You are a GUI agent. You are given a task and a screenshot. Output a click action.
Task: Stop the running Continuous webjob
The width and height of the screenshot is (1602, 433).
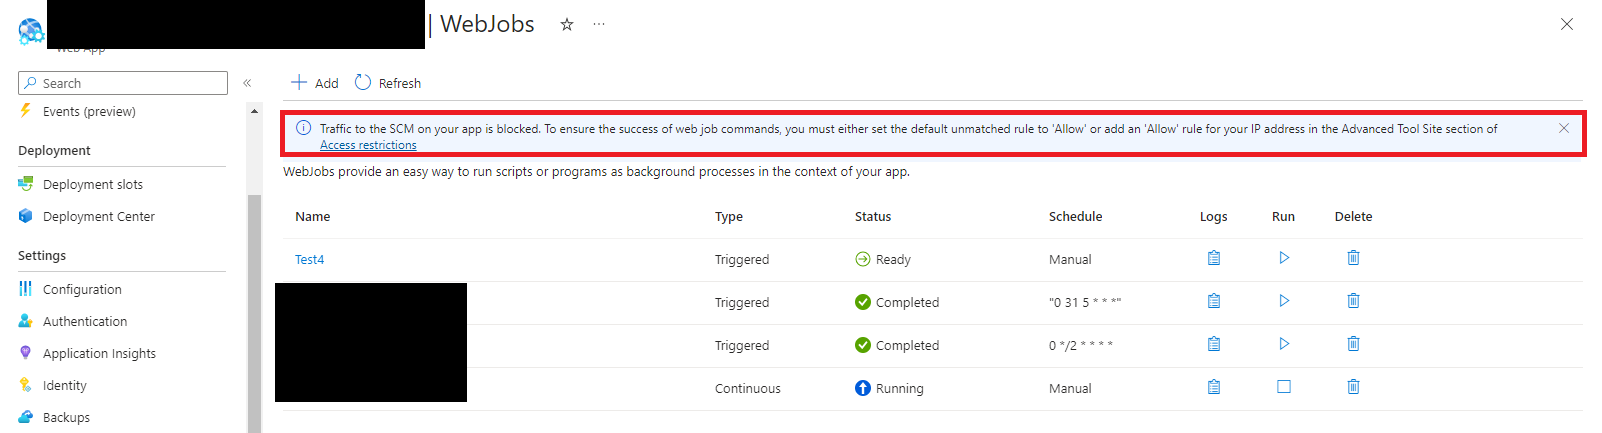[x=1284, y=387]
